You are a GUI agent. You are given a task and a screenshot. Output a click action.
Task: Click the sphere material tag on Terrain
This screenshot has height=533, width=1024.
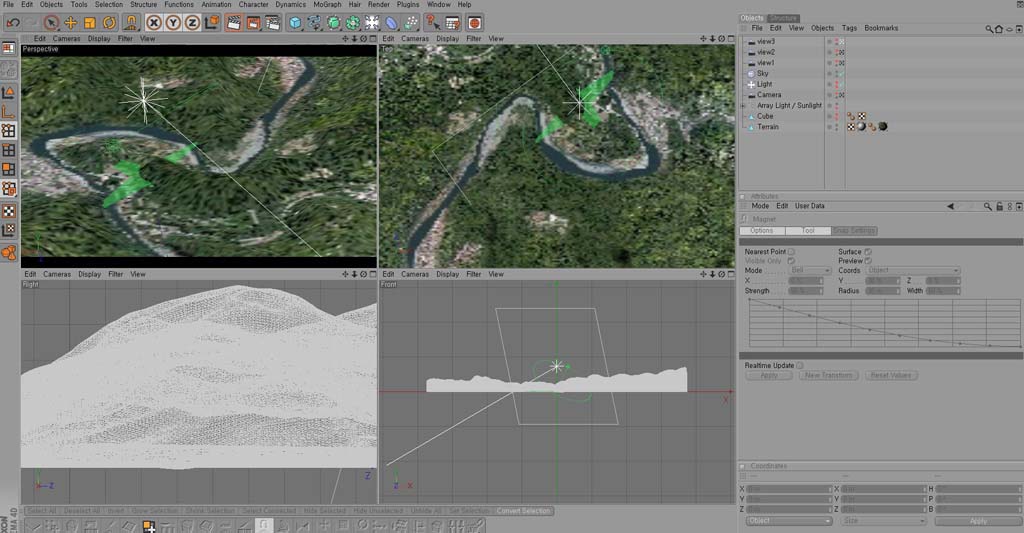pos(861,127)
